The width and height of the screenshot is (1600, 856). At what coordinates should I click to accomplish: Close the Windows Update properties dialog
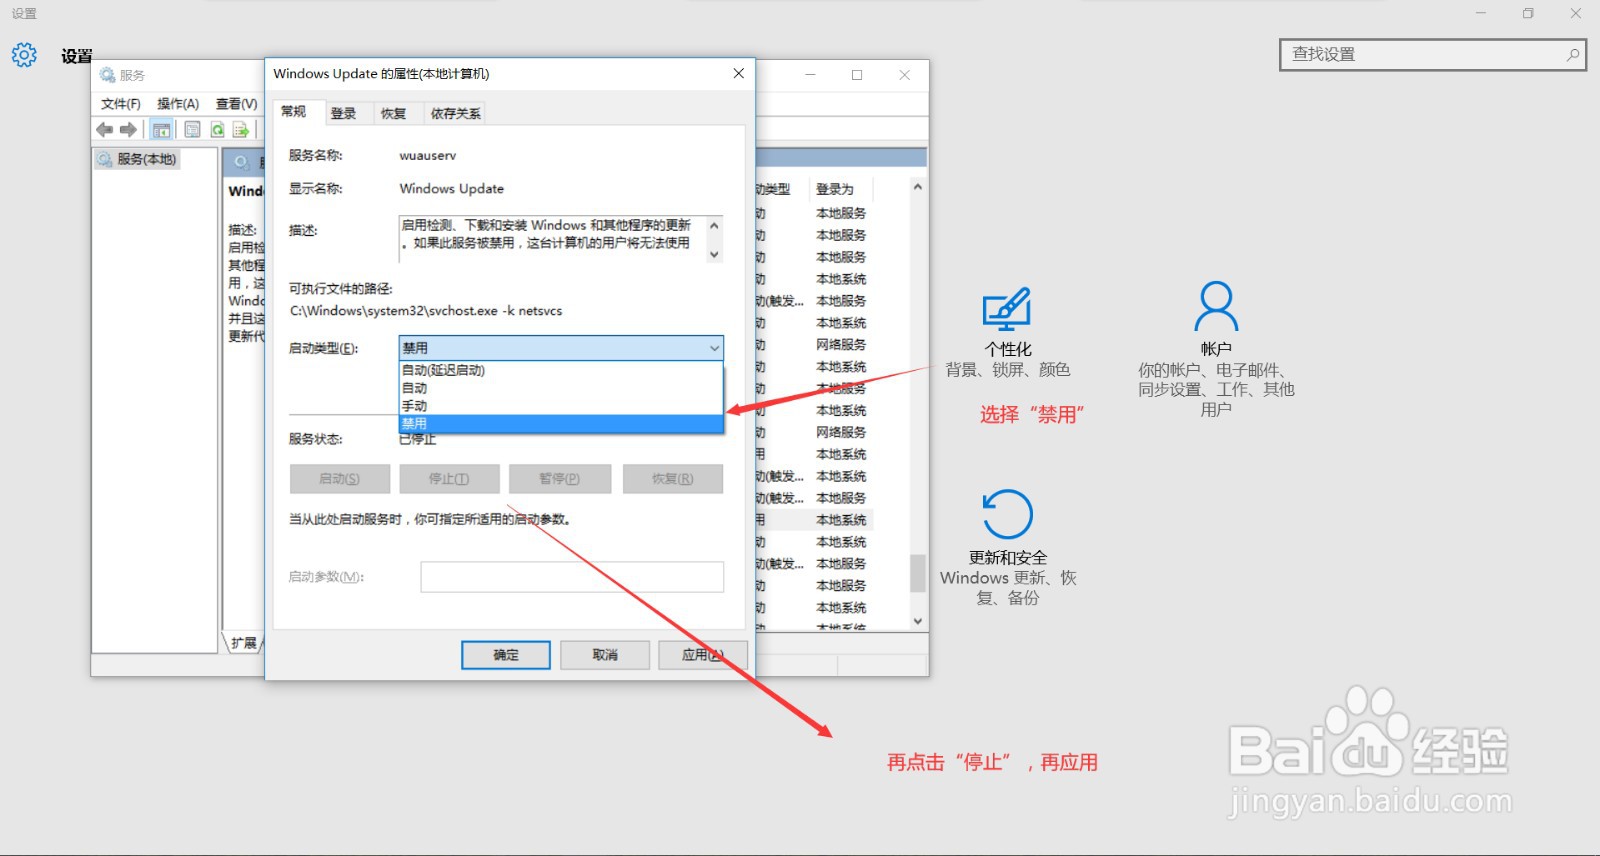point(738,74)
